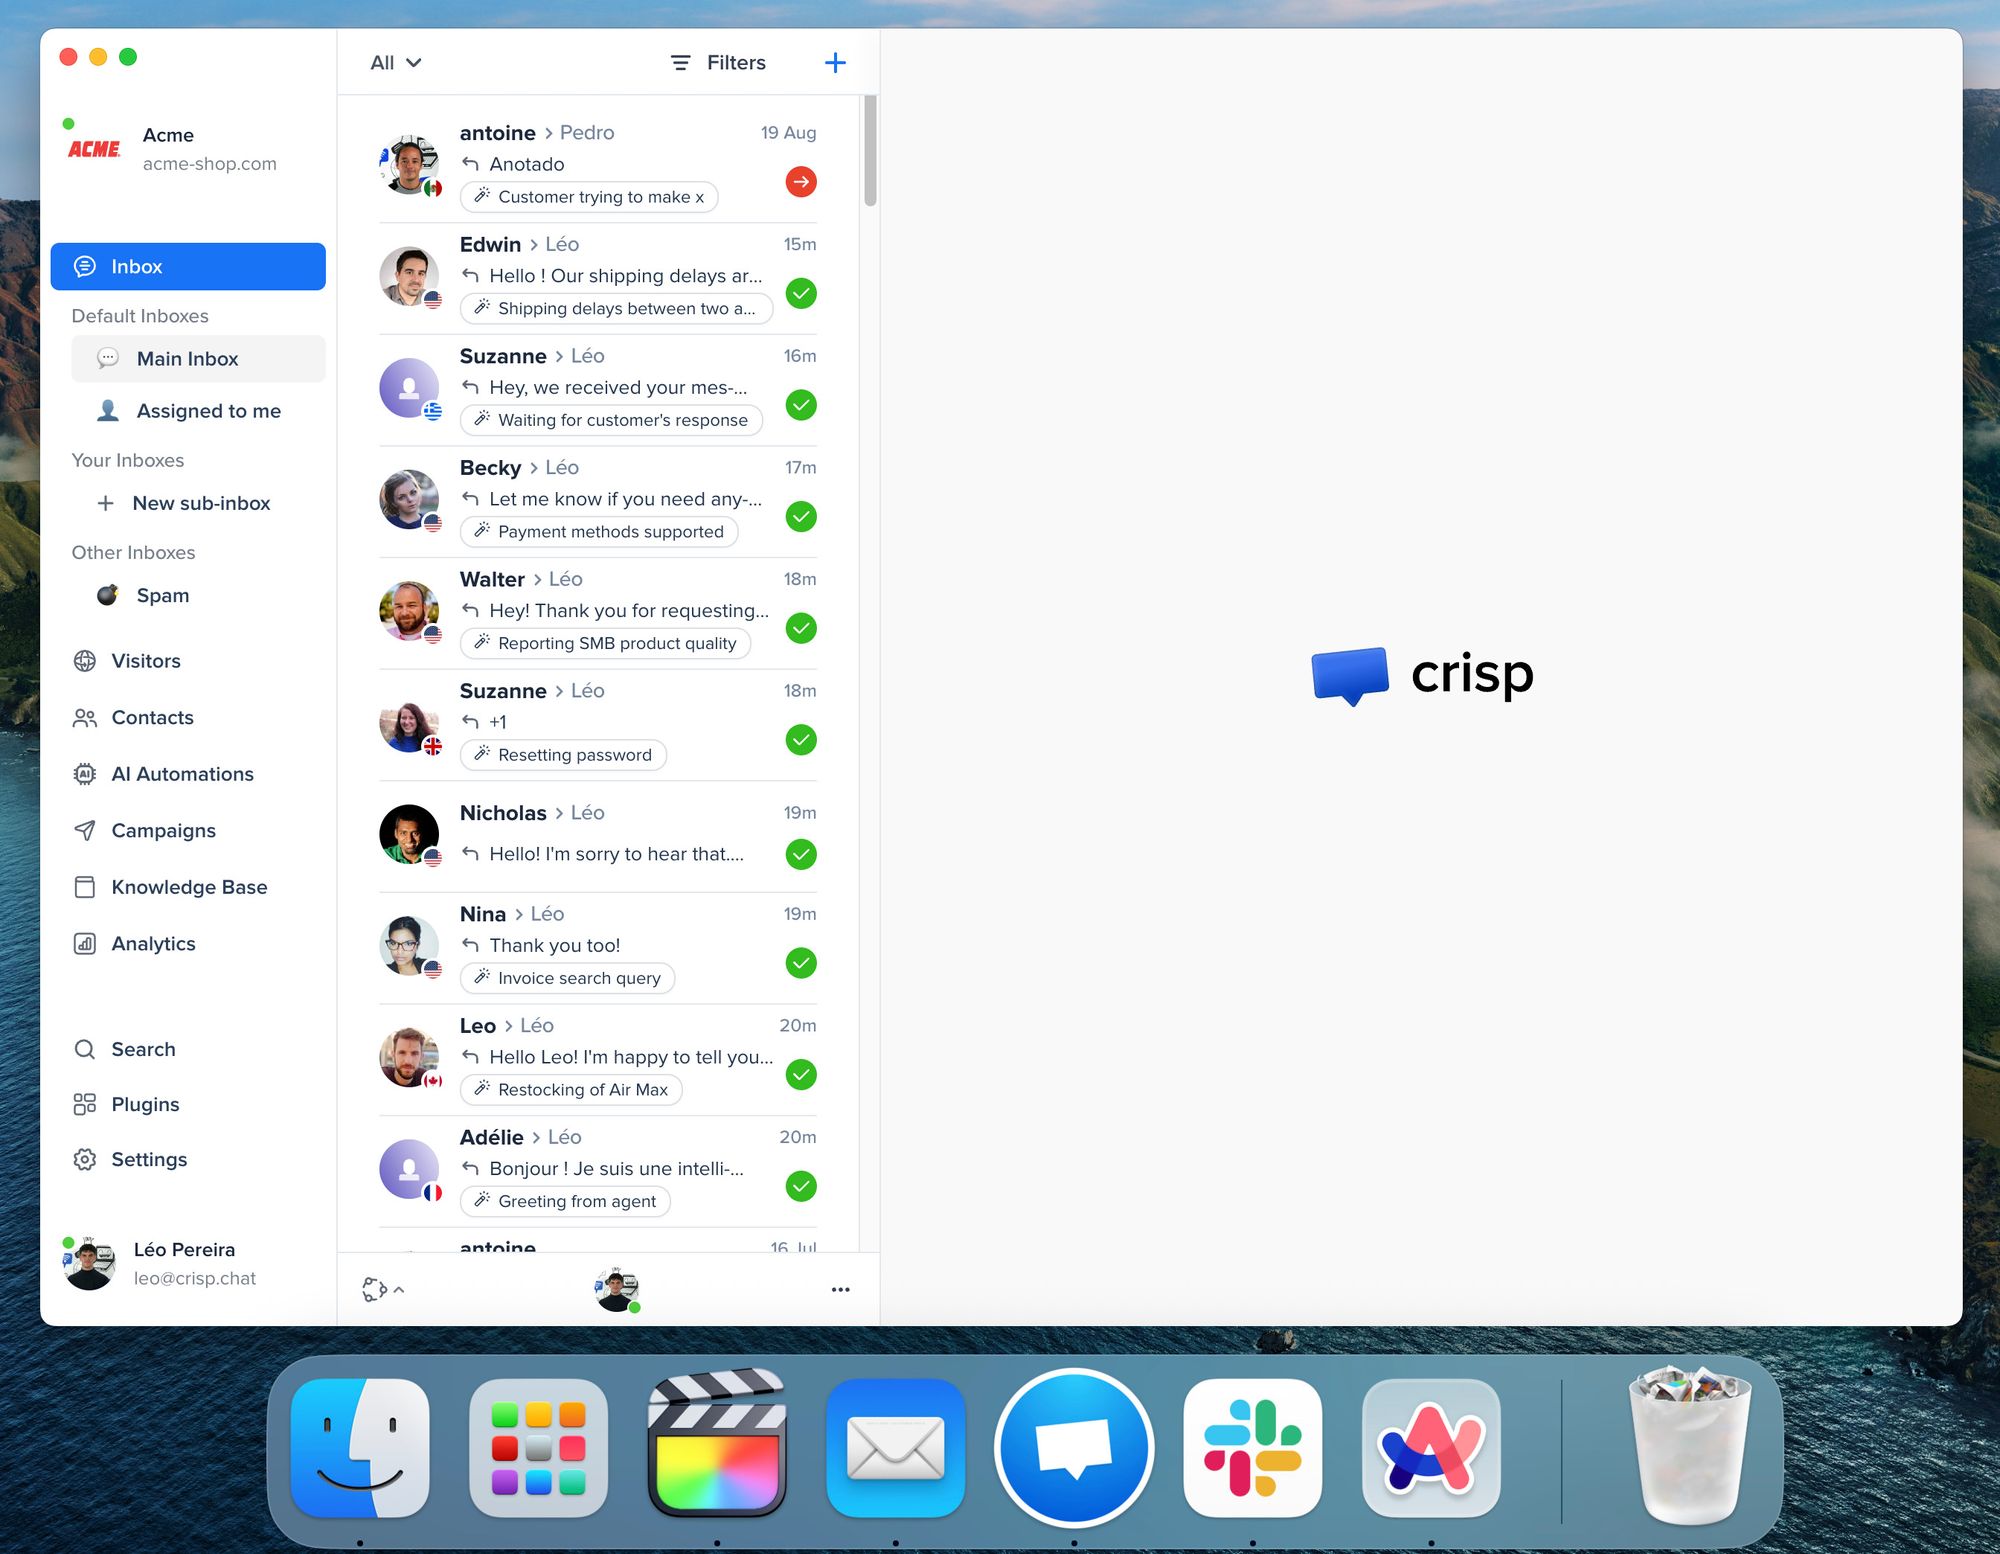The height and width of the screenshot is (1554, 2000).
Task: Click the Settings gear icon
Action: click(85, 1159)
